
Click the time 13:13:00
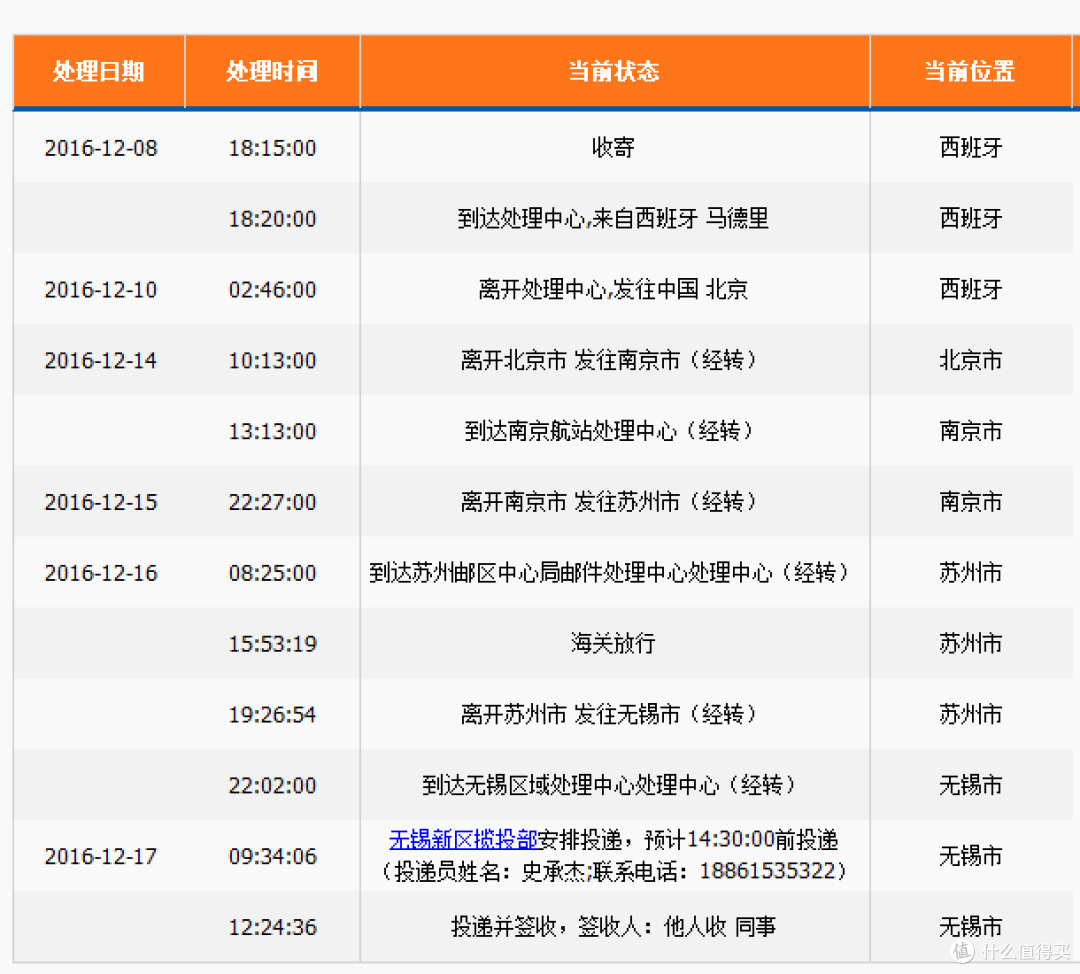point(272,431)
